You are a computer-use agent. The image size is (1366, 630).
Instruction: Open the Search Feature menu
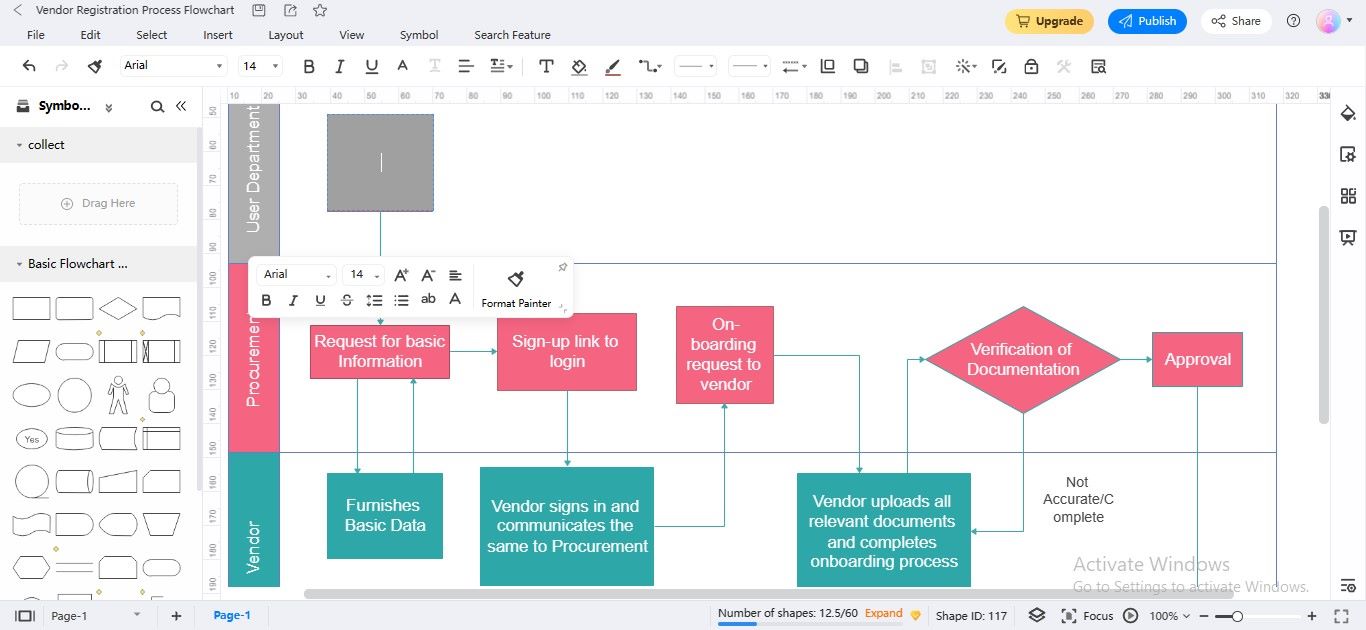(x=512, y=35)
